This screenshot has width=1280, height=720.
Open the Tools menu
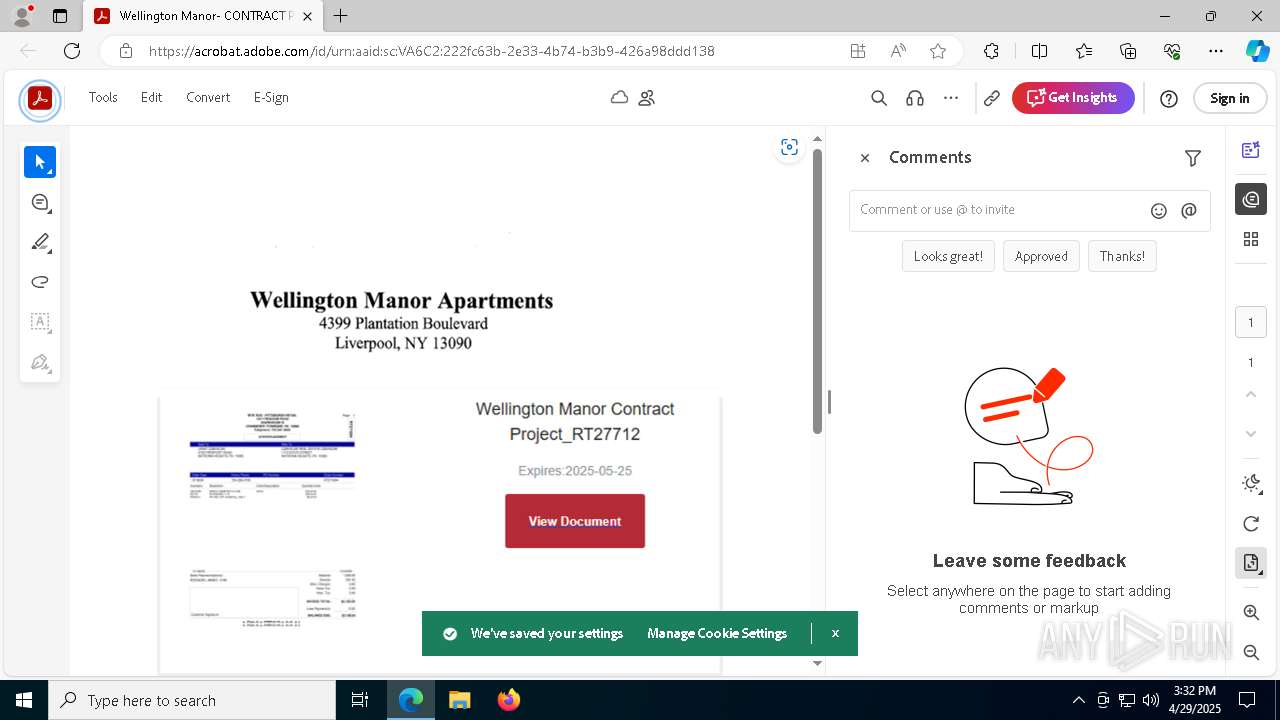103,98
